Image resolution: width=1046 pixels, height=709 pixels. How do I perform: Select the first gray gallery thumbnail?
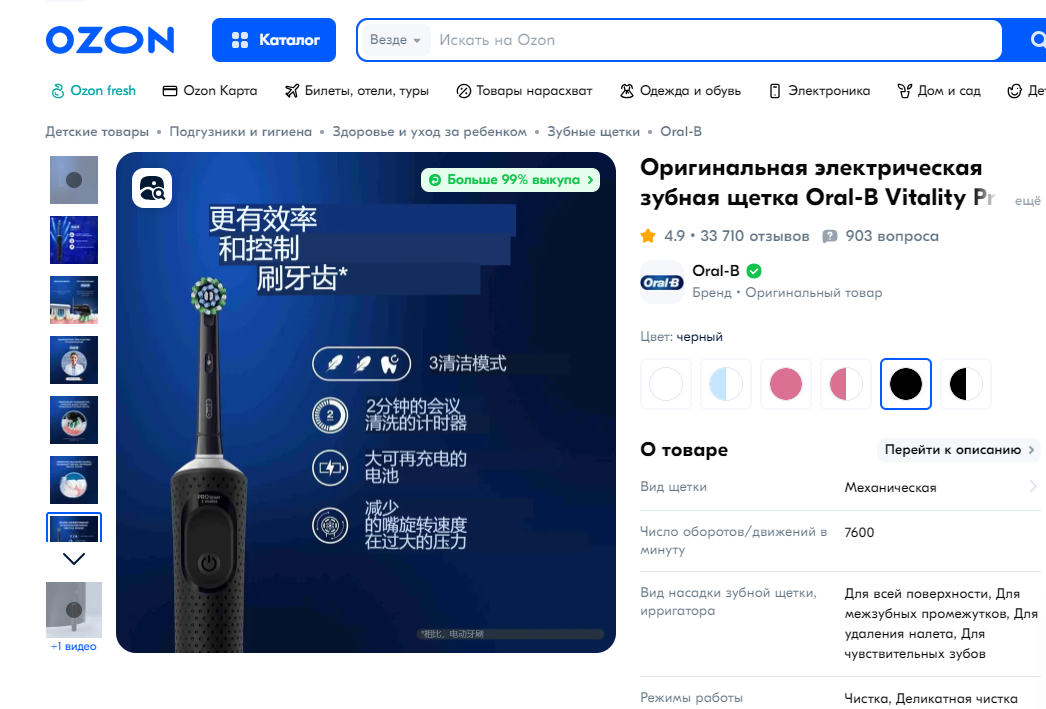pos(74,180)
